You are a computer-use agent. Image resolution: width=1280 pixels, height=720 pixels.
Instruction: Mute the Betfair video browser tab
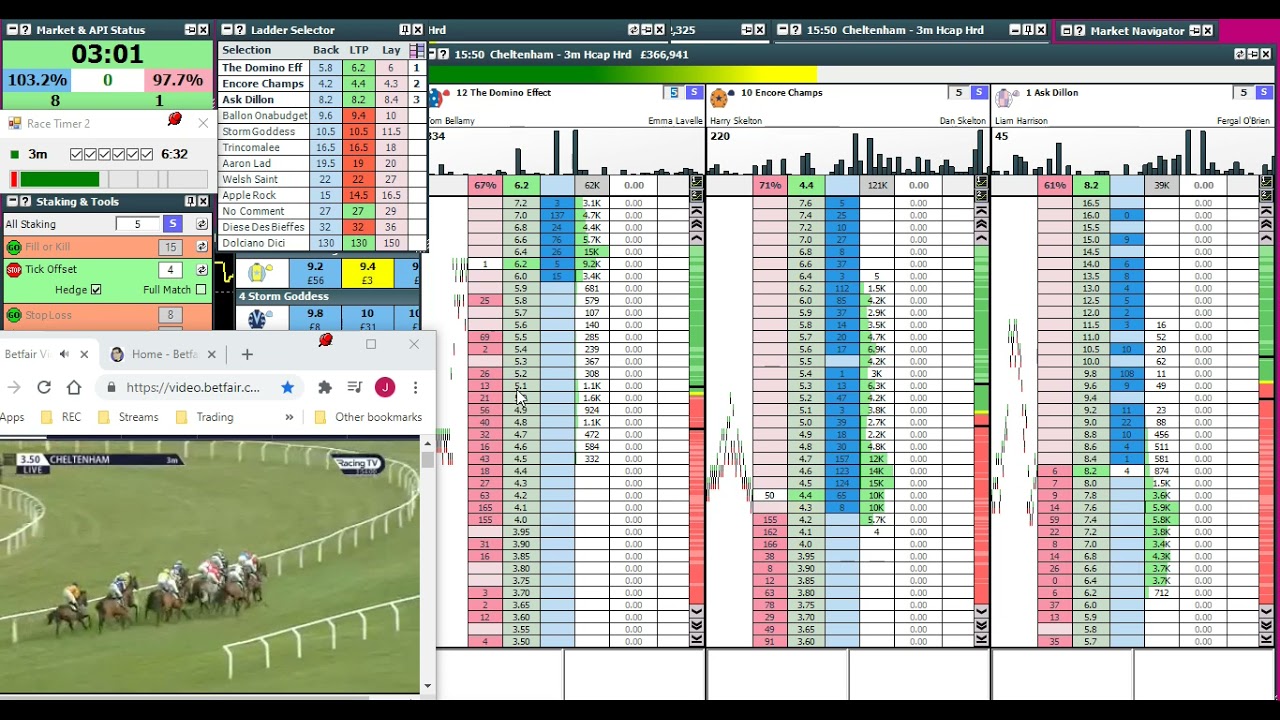pos(64,354)
